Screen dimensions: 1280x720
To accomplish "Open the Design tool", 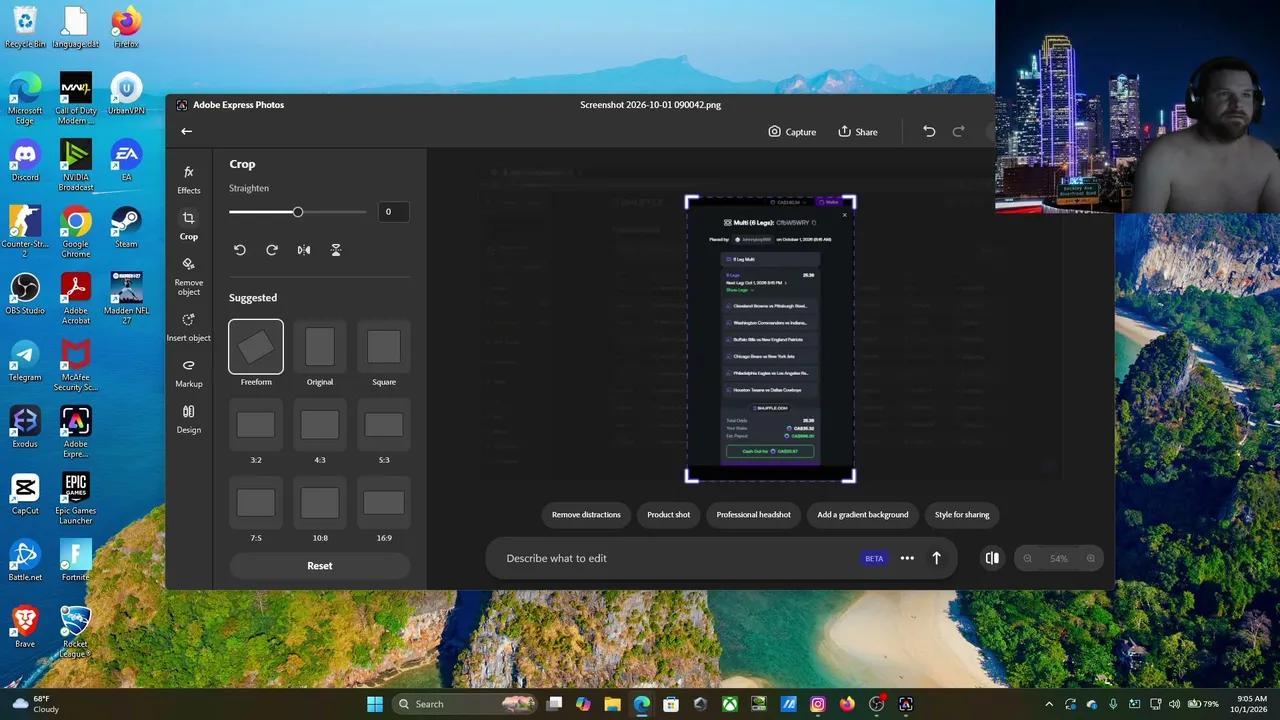I will pos(189,419).
